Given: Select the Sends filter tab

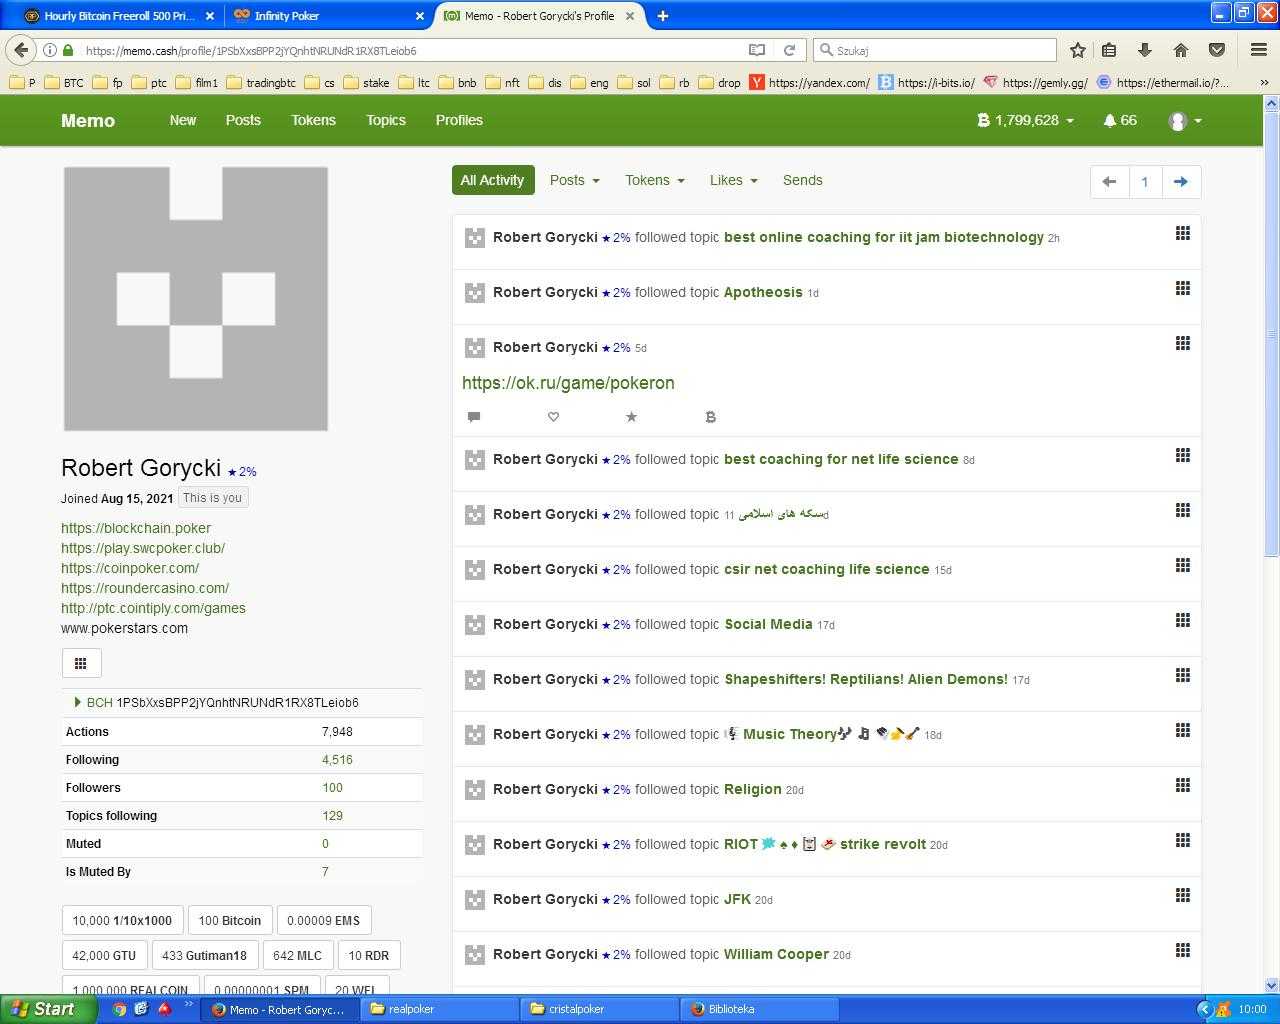Looking at the screenshot, I should point(802,180).
